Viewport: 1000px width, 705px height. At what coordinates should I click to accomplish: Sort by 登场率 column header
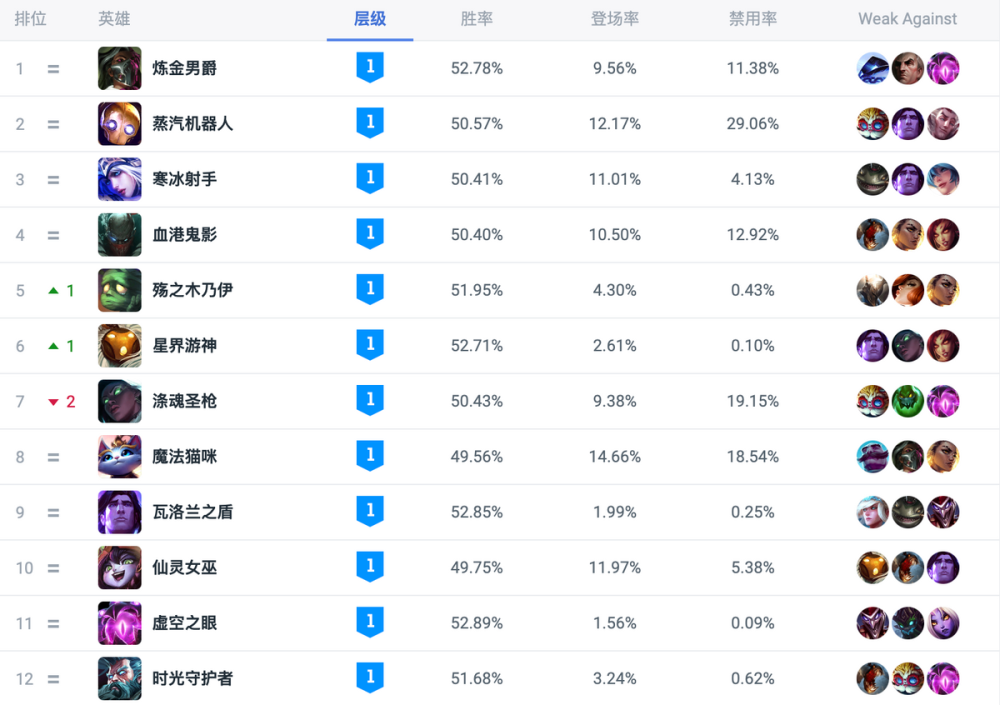pos(614,19)
